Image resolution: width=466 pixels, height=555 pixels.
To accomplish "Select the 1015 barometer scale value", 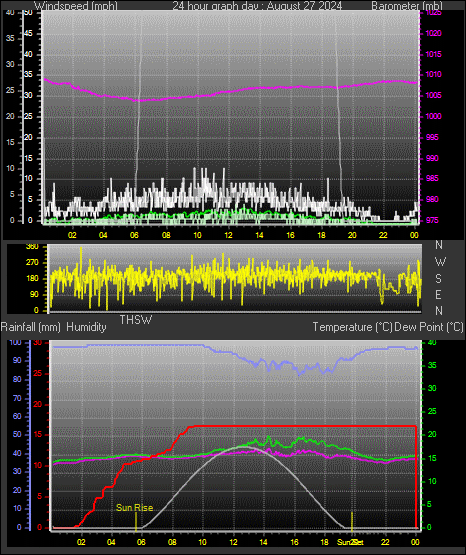I will (433, 54).
